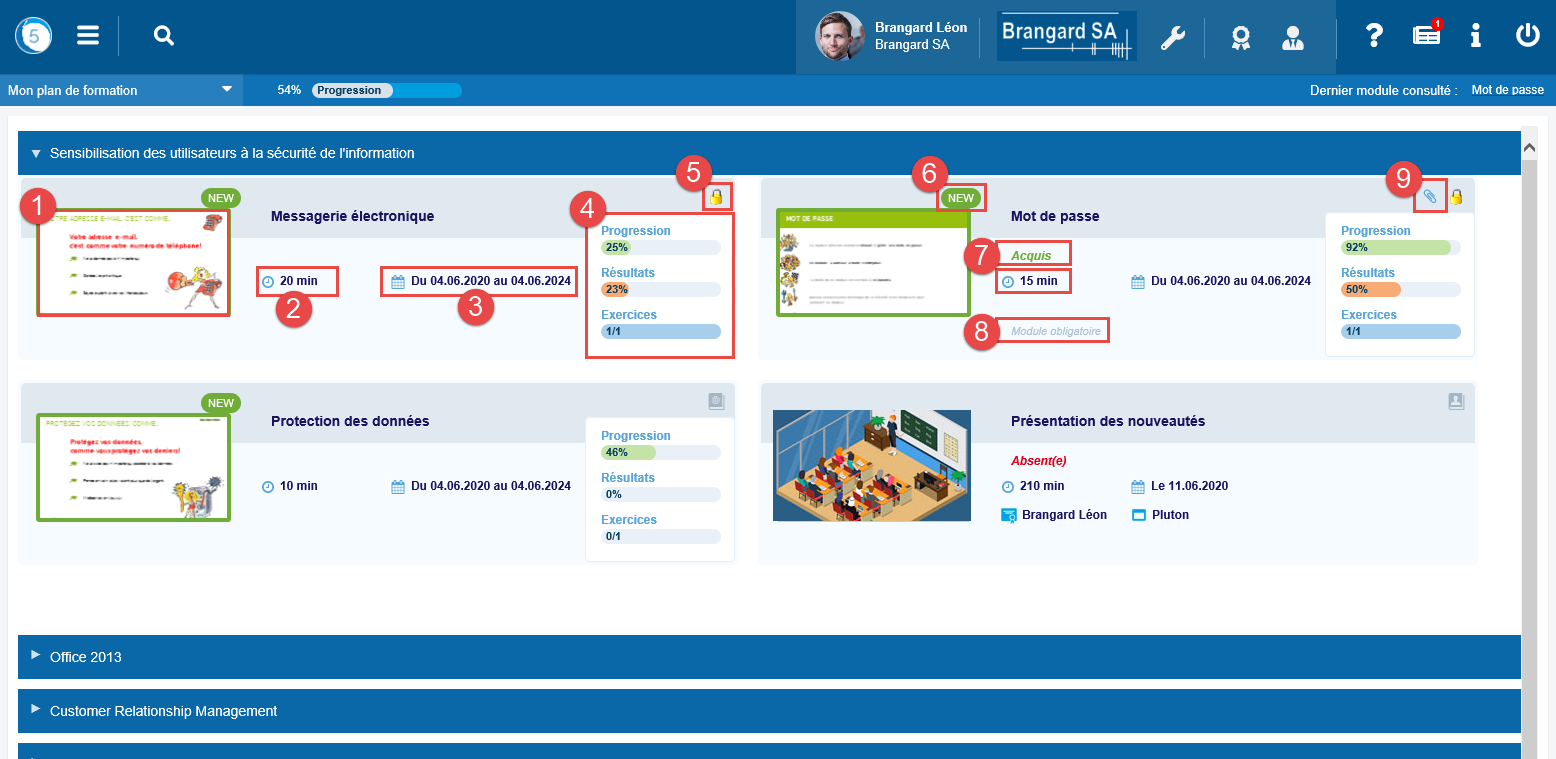
Task: Click the information 'i' icon
Action: (x=1476, y=36)
